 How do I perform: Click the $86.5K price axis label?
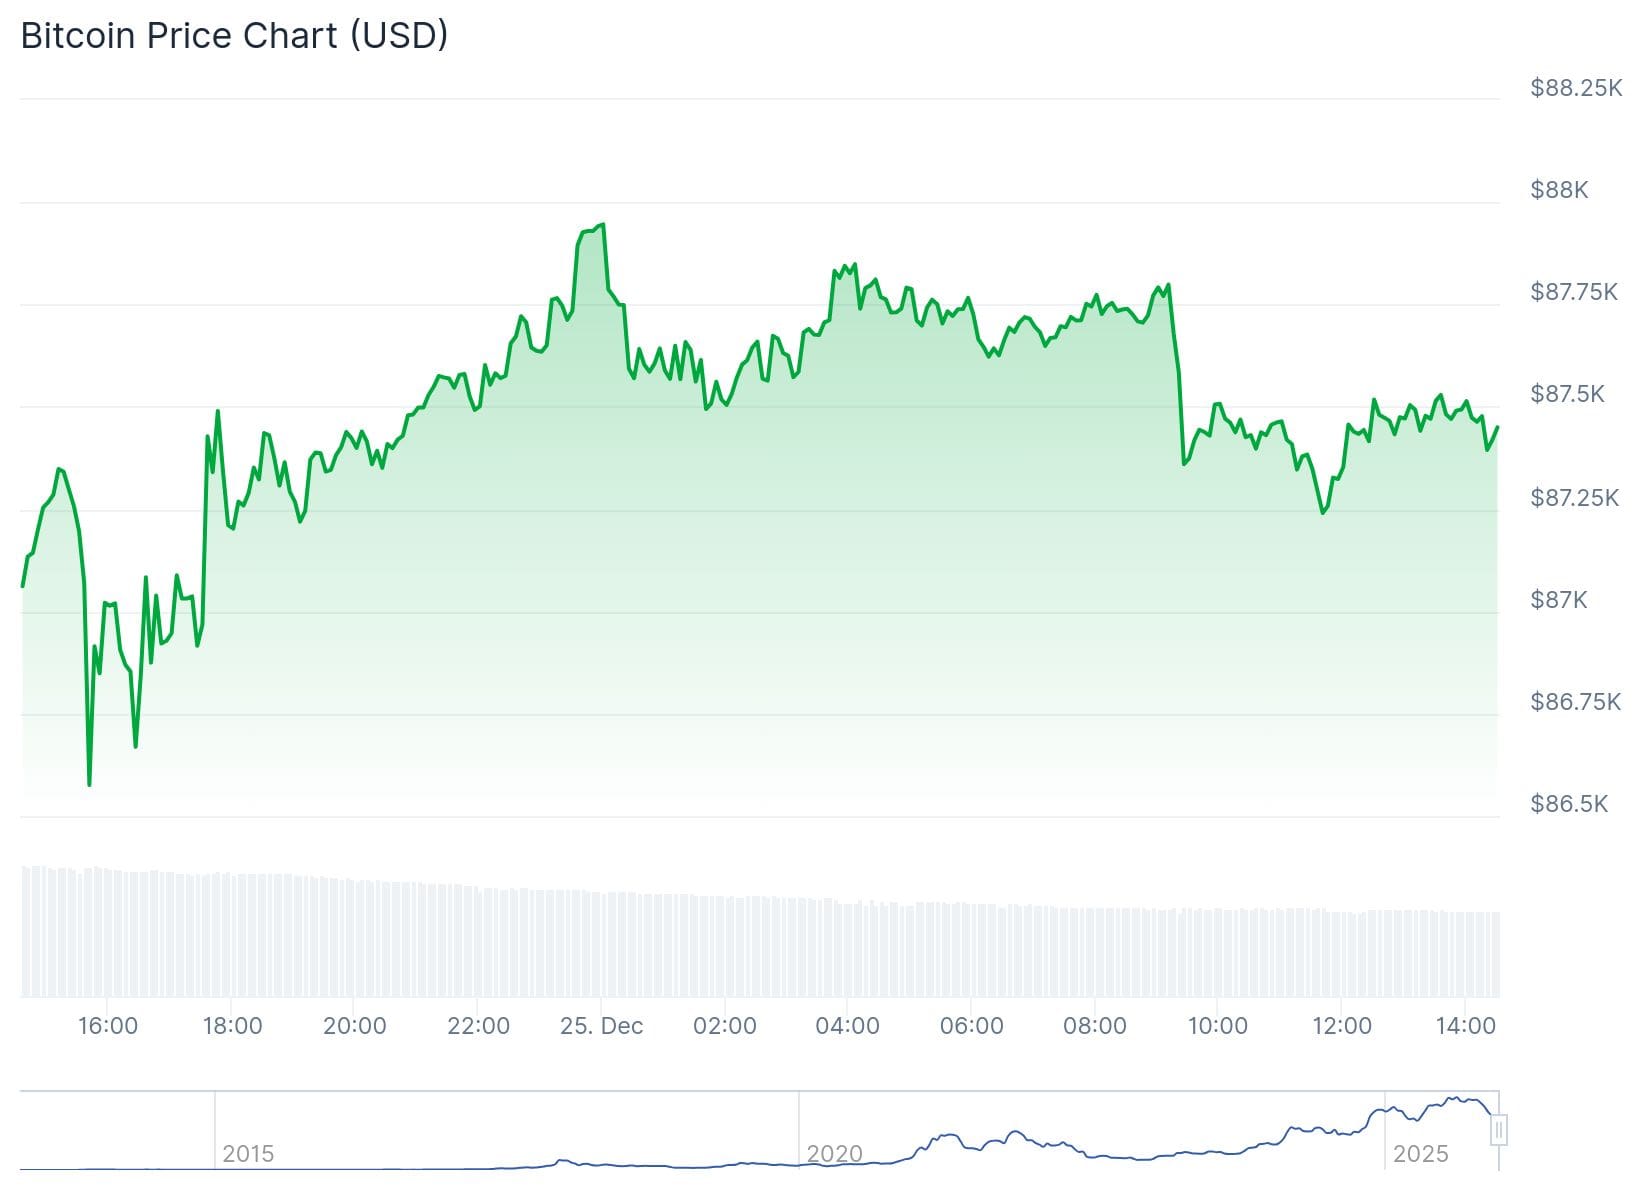(x=1568, y=804)
